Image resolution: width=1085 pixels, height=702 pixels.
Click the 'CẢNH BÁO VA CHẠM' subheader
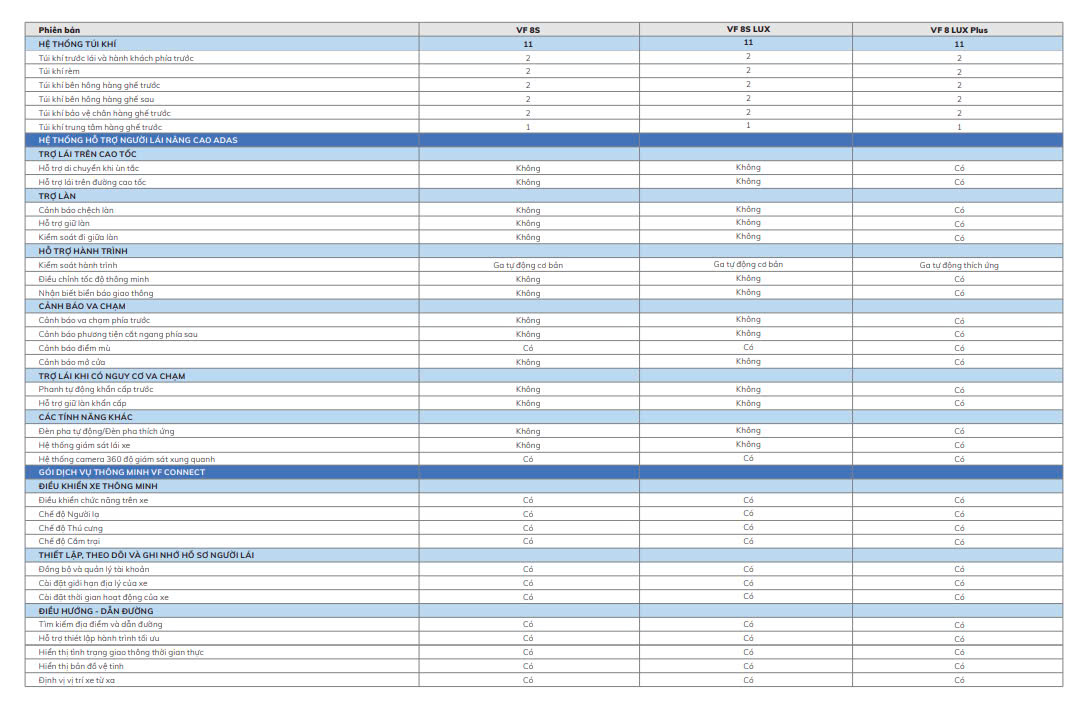coord(82,306)
